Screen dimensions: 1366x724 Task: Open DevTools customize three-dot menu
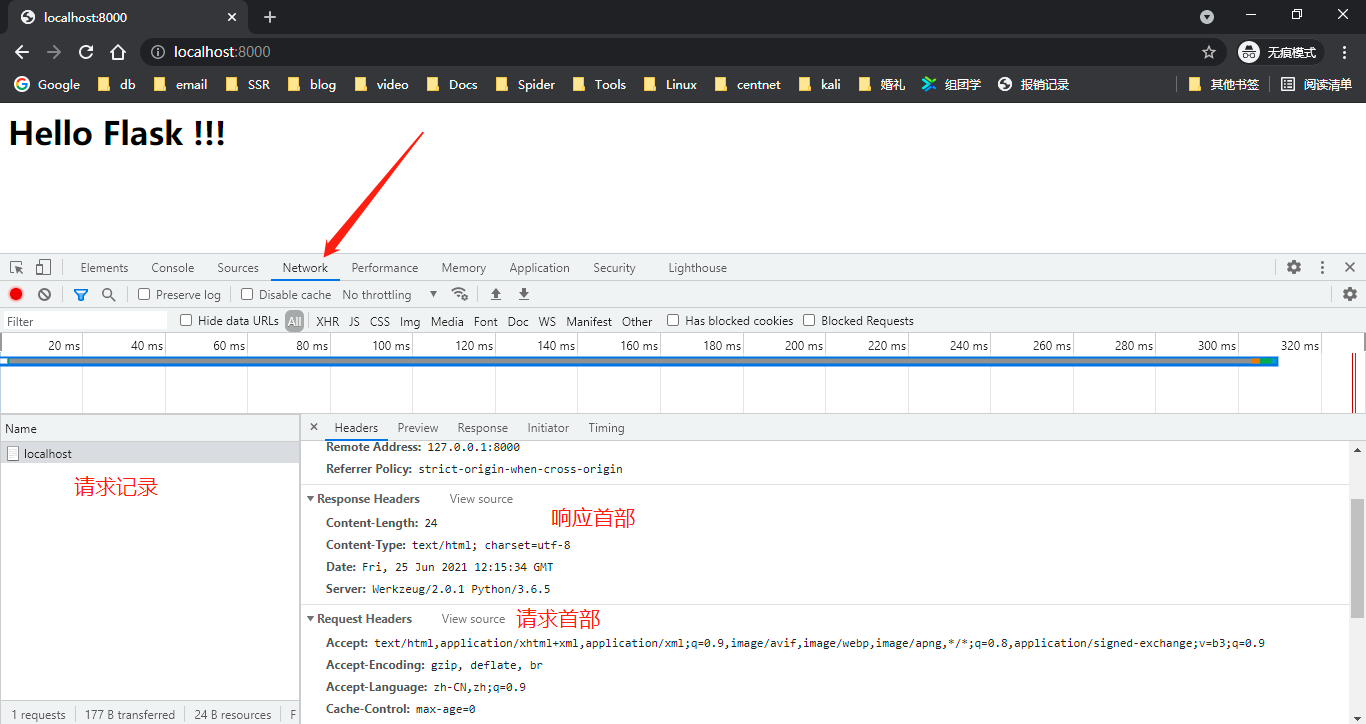(x=1322, y=267)
